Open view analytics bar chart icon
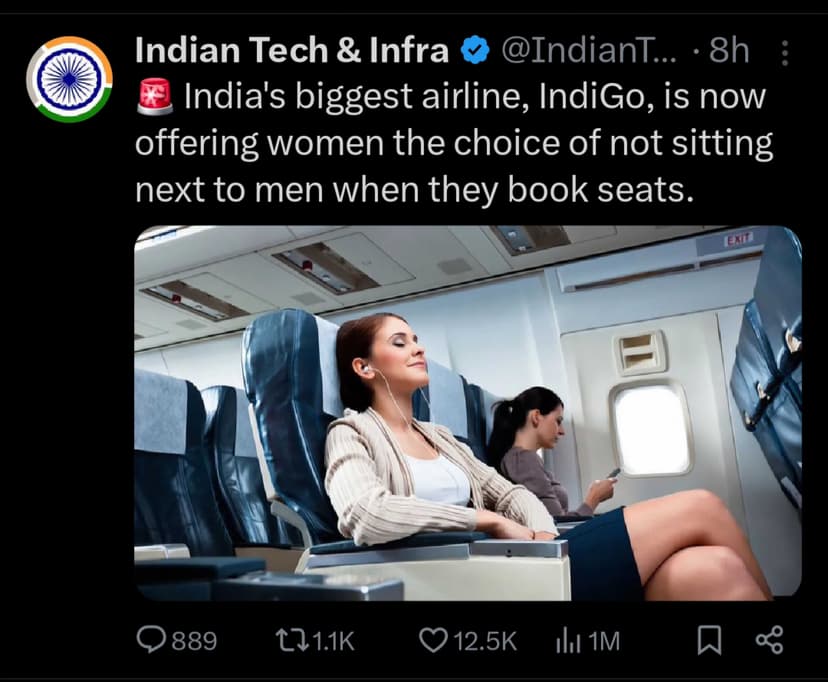Screen dimensions: 828x682 568,641
